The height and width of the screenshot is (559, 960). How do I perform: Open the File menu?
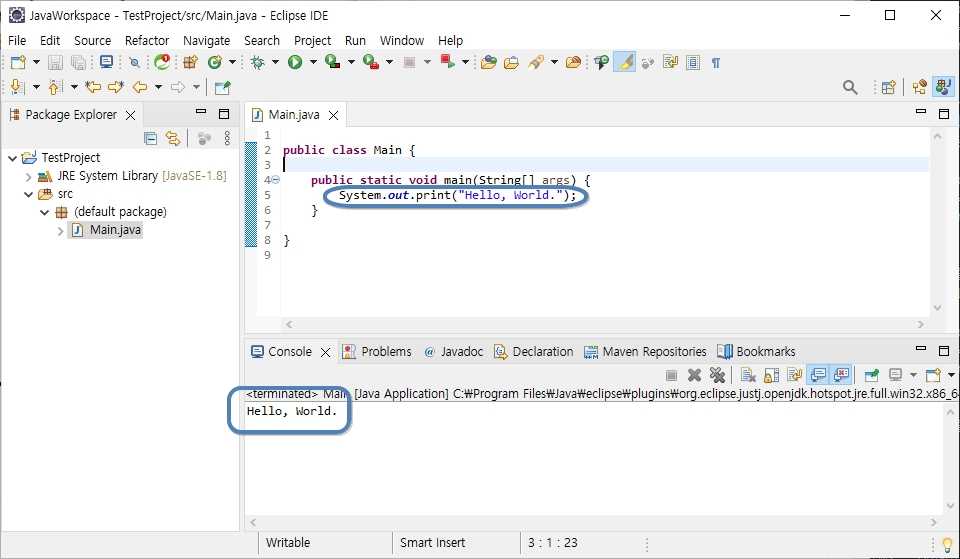pos(17,40)
